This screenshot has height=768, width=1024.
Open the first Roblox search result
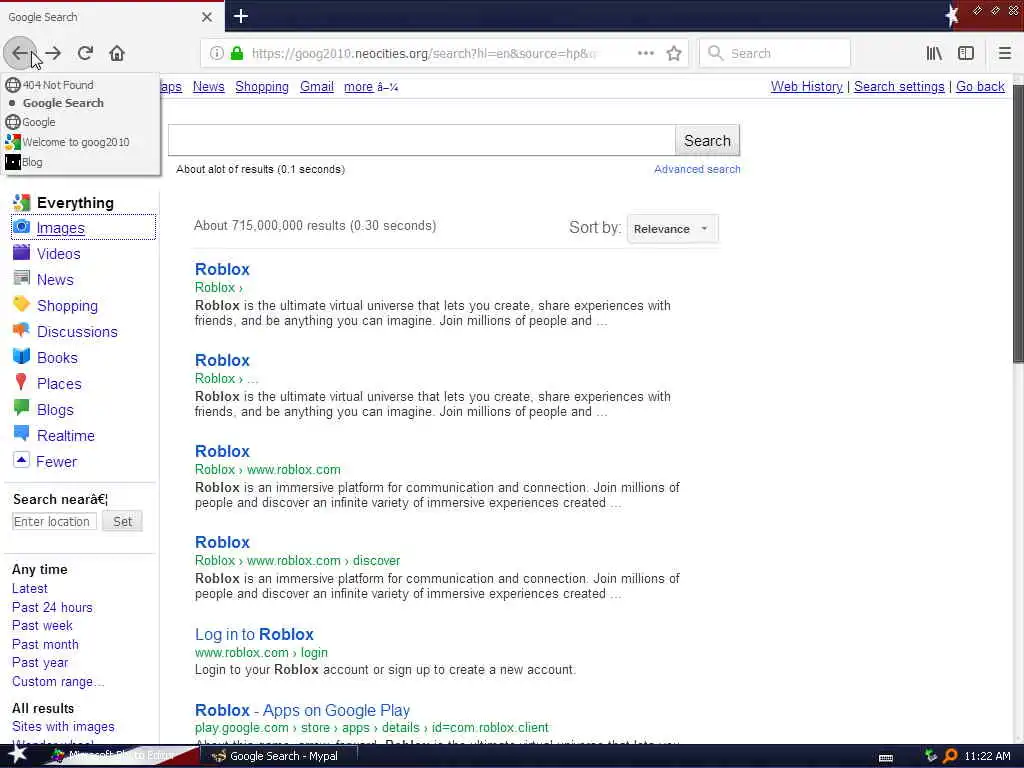click(222, 269)
